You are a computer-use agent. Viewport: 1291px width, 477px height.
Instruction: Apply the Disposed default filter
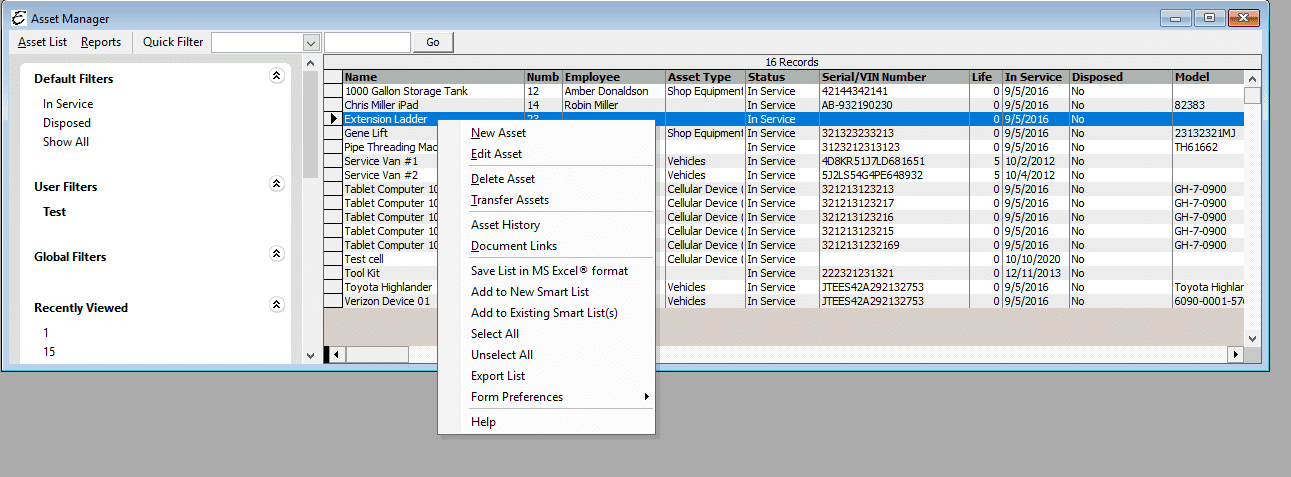pos(67,123)
